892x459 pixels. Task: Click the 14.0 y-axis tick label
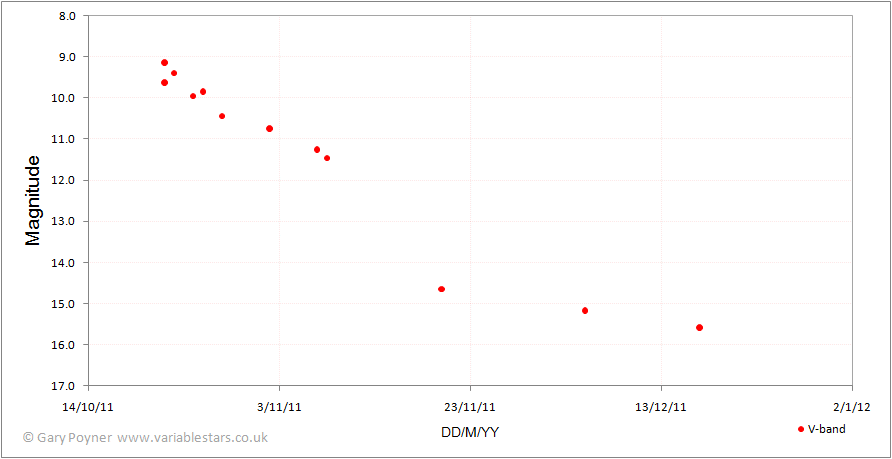(64, 263)
